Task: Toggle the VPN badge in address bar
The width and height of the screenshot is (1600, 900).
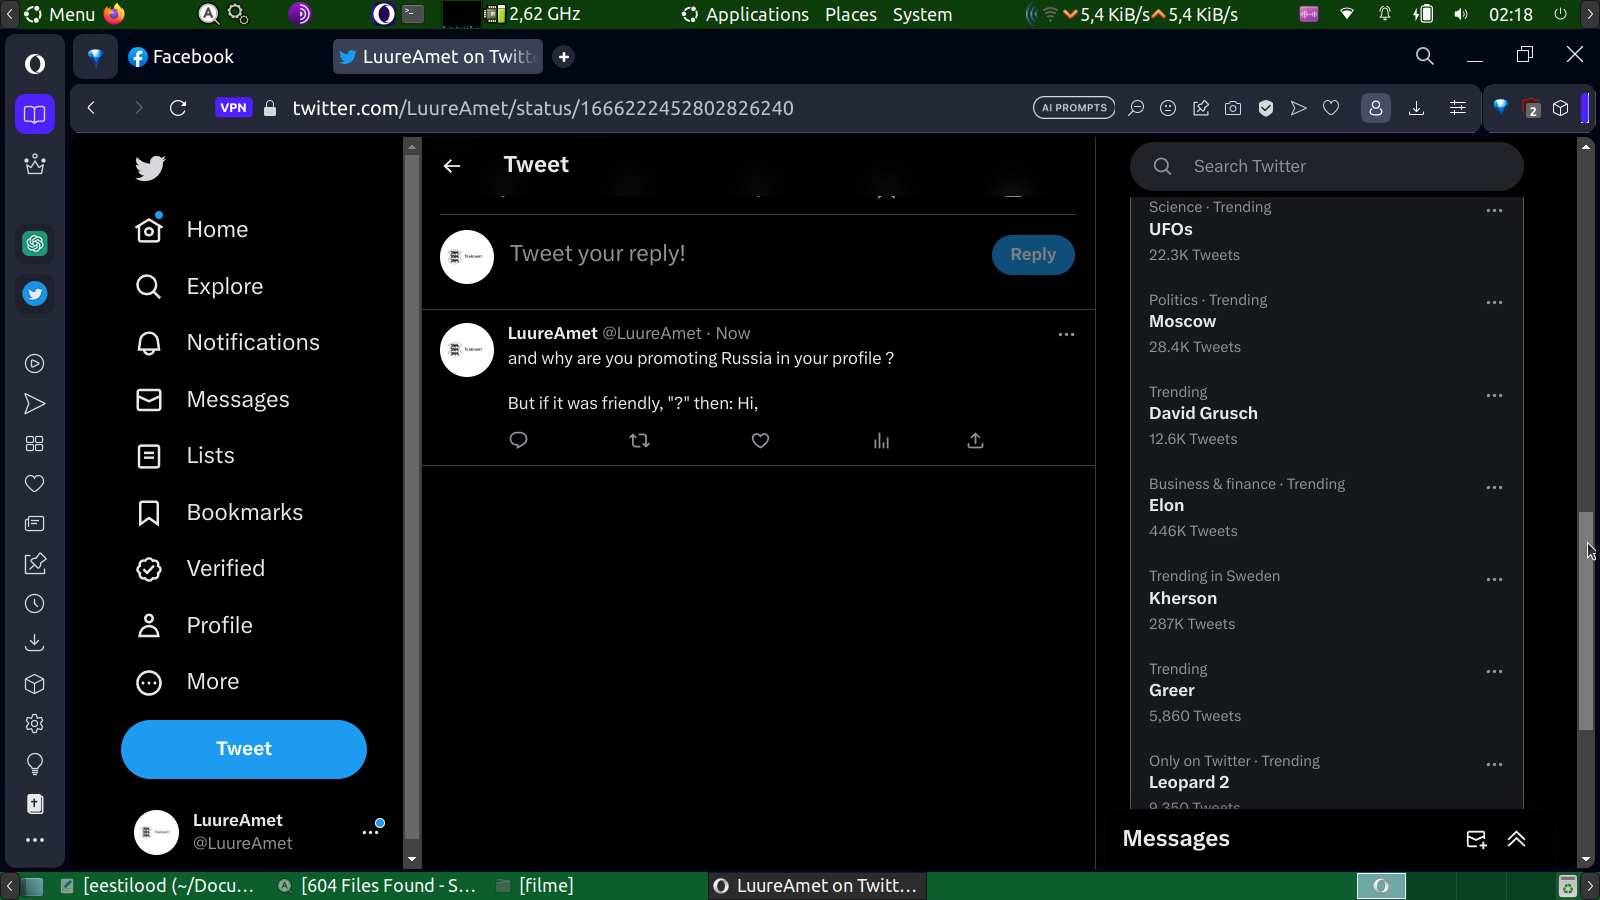Action: (233, 108)
